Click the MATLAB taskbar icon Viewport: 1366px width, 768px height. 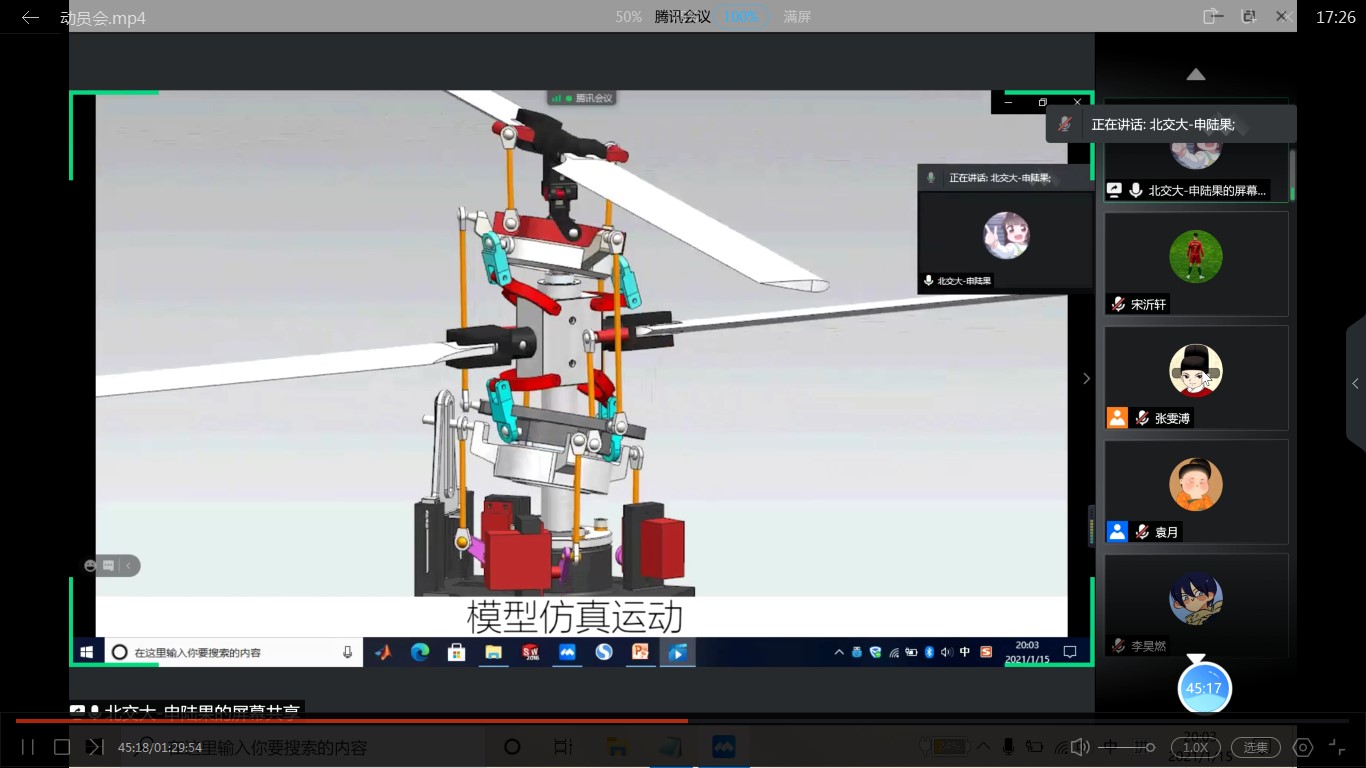pos(383,652)
